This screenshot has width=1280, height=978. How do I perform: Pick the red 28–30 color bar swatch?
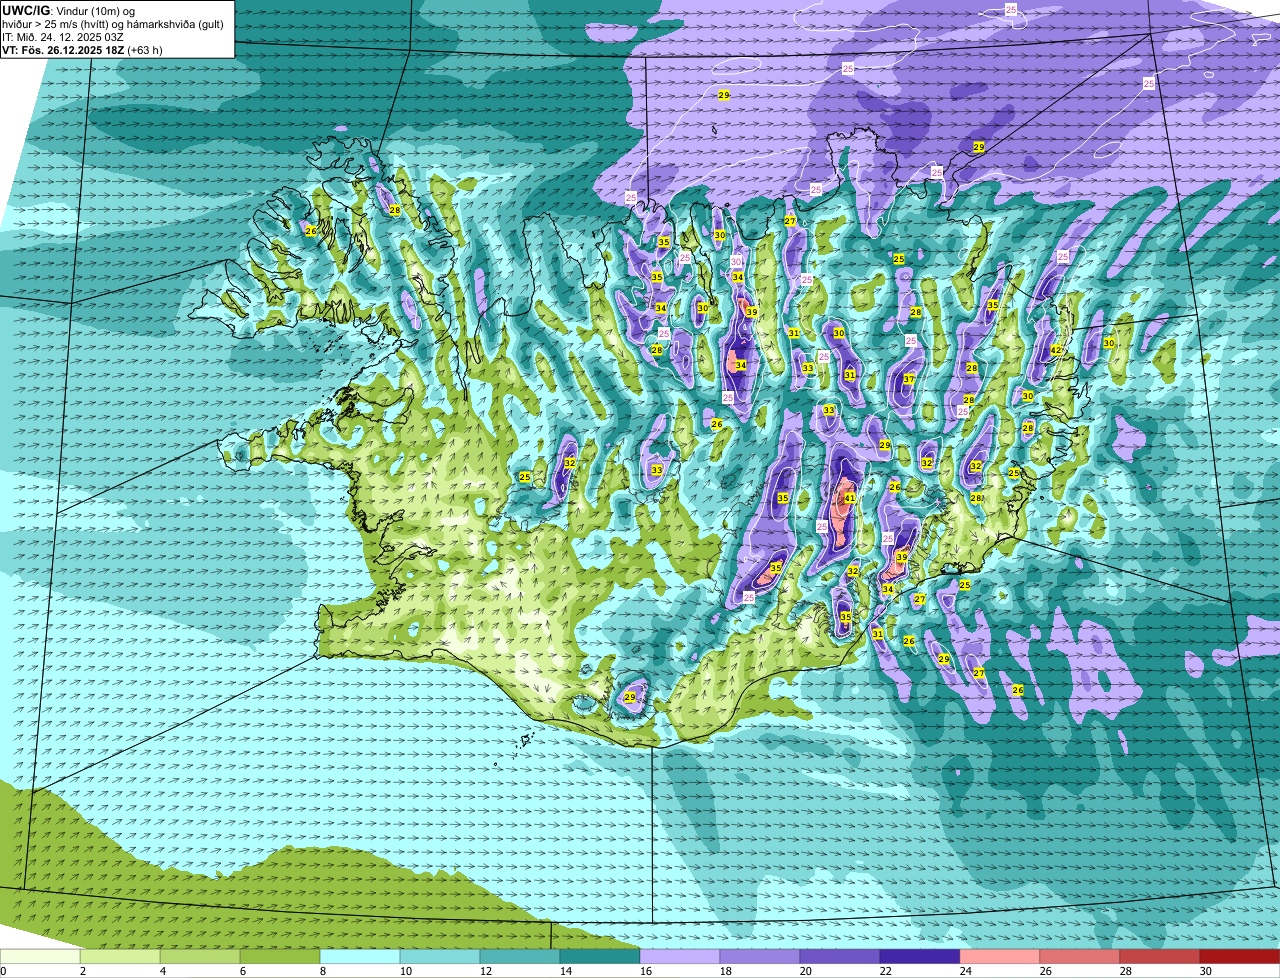1160,956
